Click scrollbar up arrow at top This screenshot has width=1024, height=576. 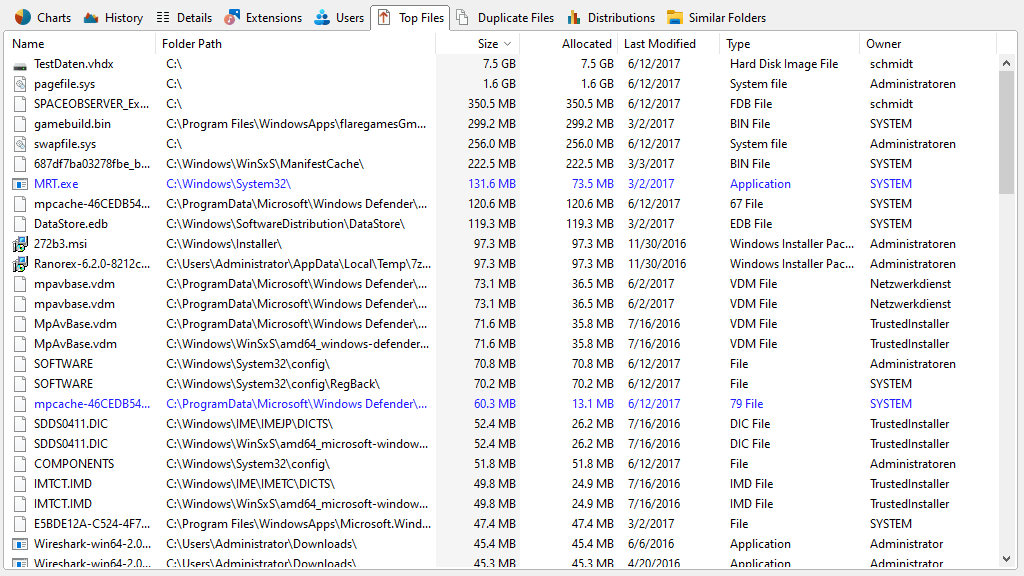point(1007,63)
